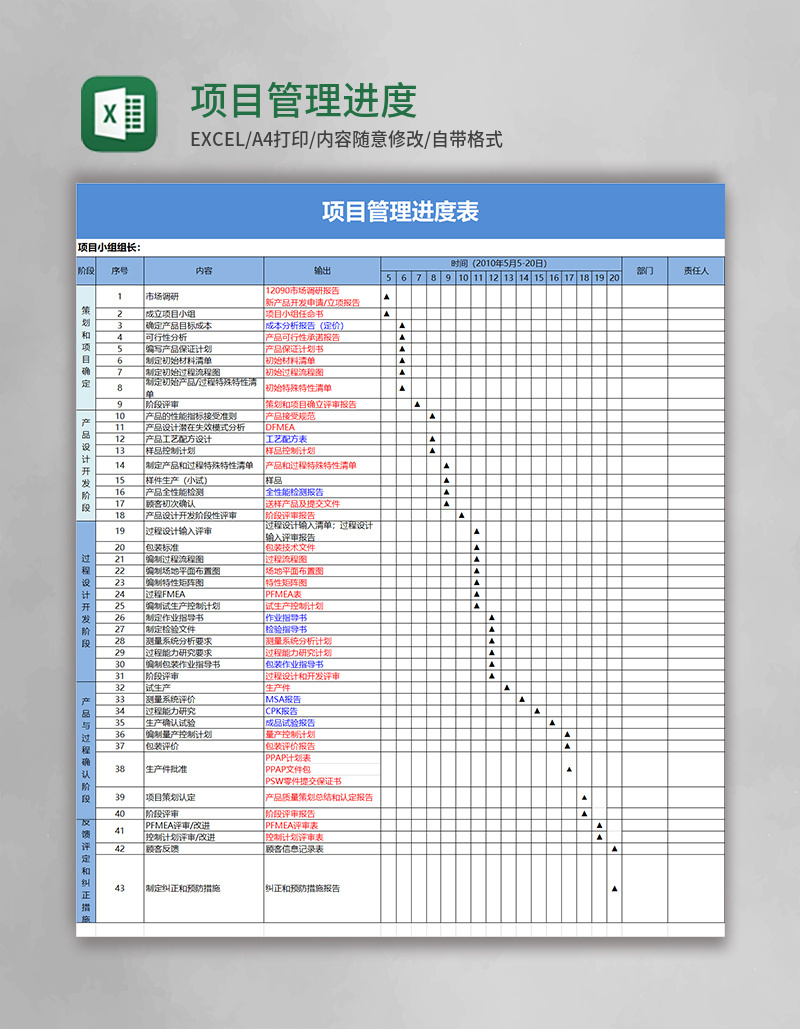Select the triangle marker on the 阶段评审 row 9
The height and width of the screenshot is (1029, 800).
click(x=417, y=404)
